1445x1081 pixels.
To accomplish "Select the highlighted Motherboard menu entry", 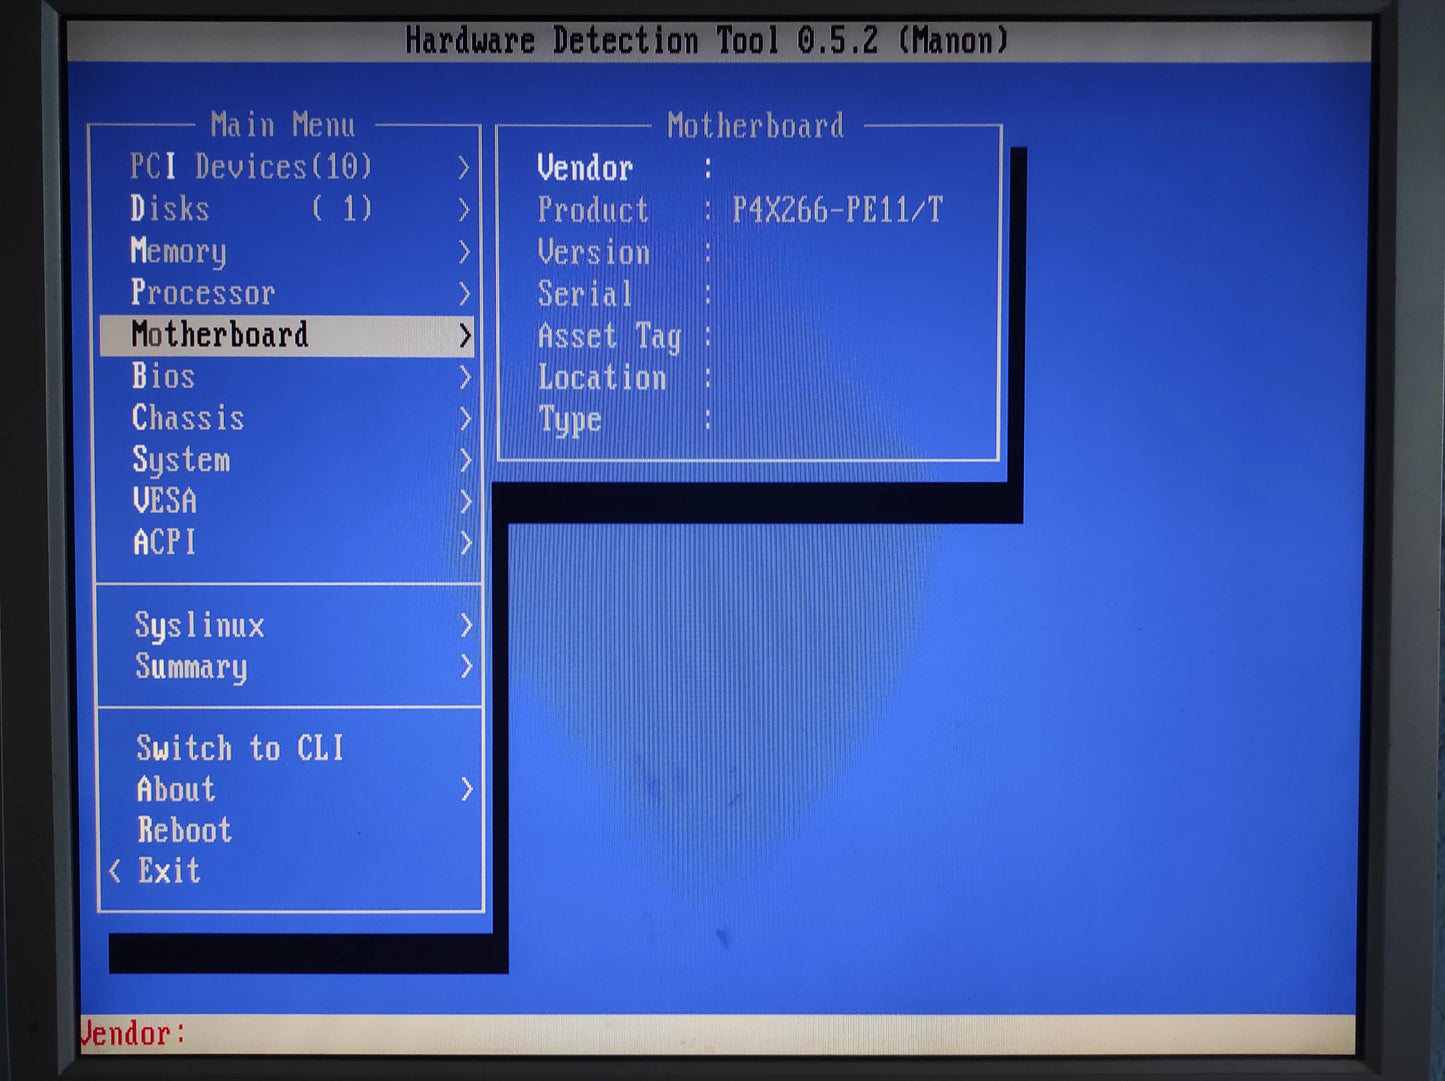I will [x=286, y=335].
